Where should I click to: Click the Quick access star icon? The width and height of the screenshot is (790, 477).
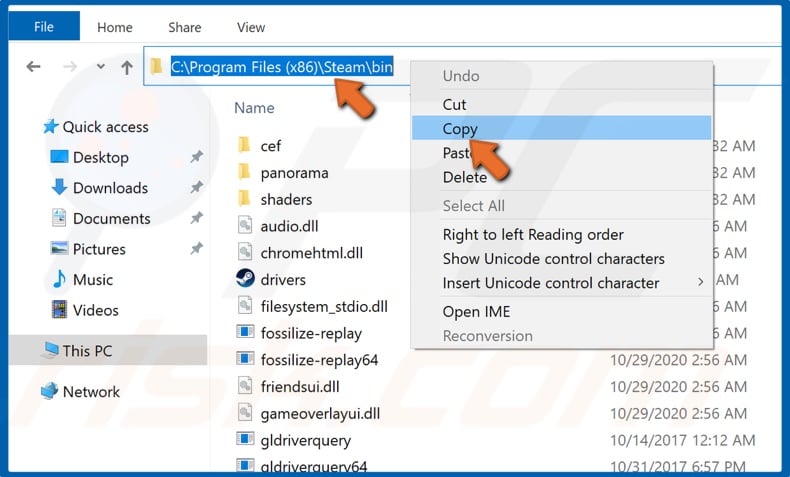(x=50, y=126)
